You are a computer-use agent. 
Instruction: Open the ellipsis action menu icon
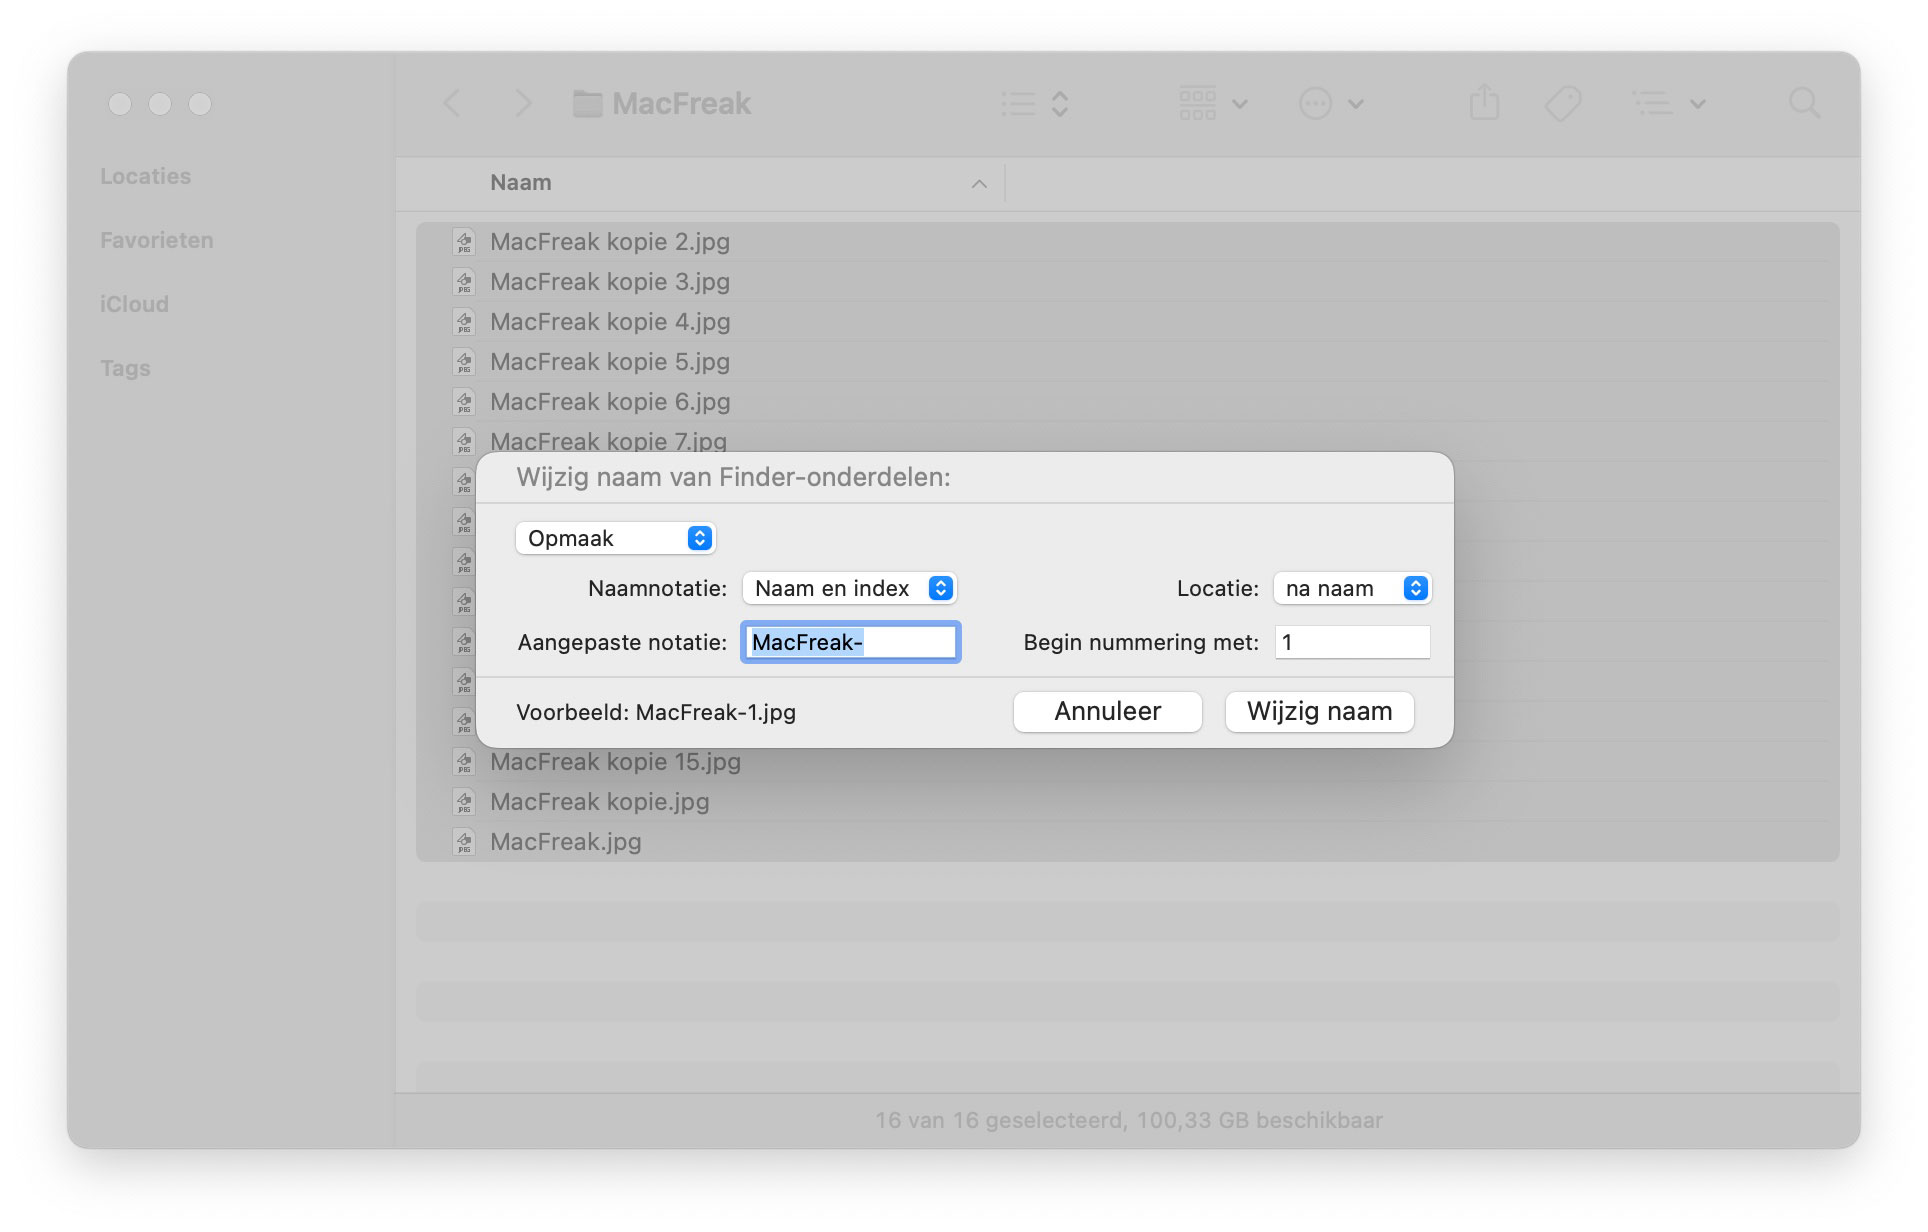point(1315,103)
